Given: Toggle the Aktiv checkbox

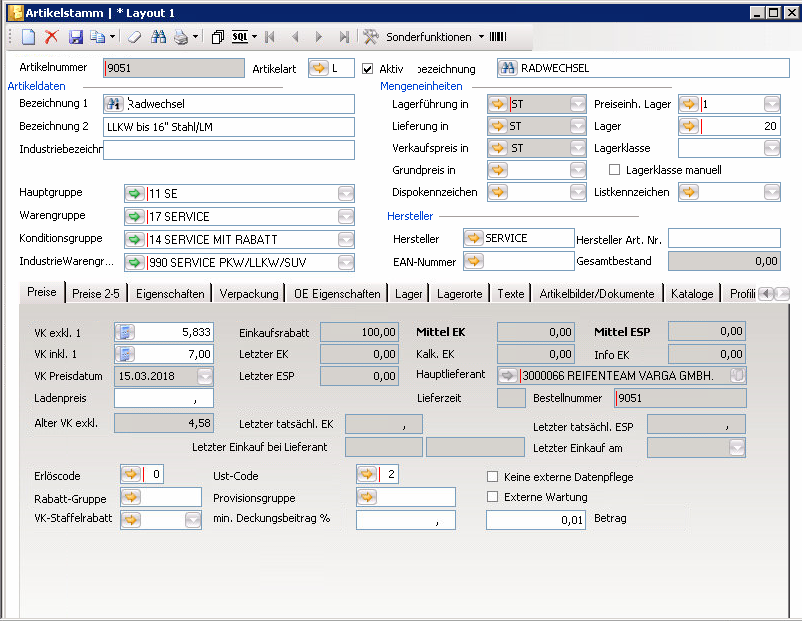Looking at the screenshot, I should pos(367,69).
